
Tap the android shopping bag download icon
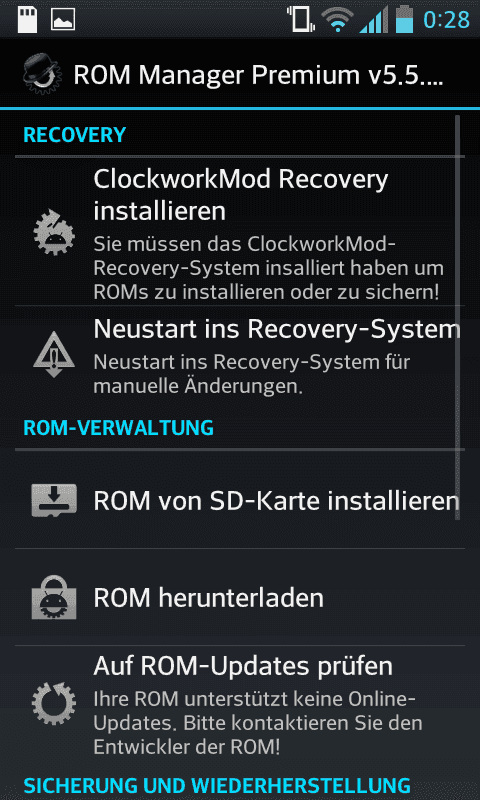point(54,597)
